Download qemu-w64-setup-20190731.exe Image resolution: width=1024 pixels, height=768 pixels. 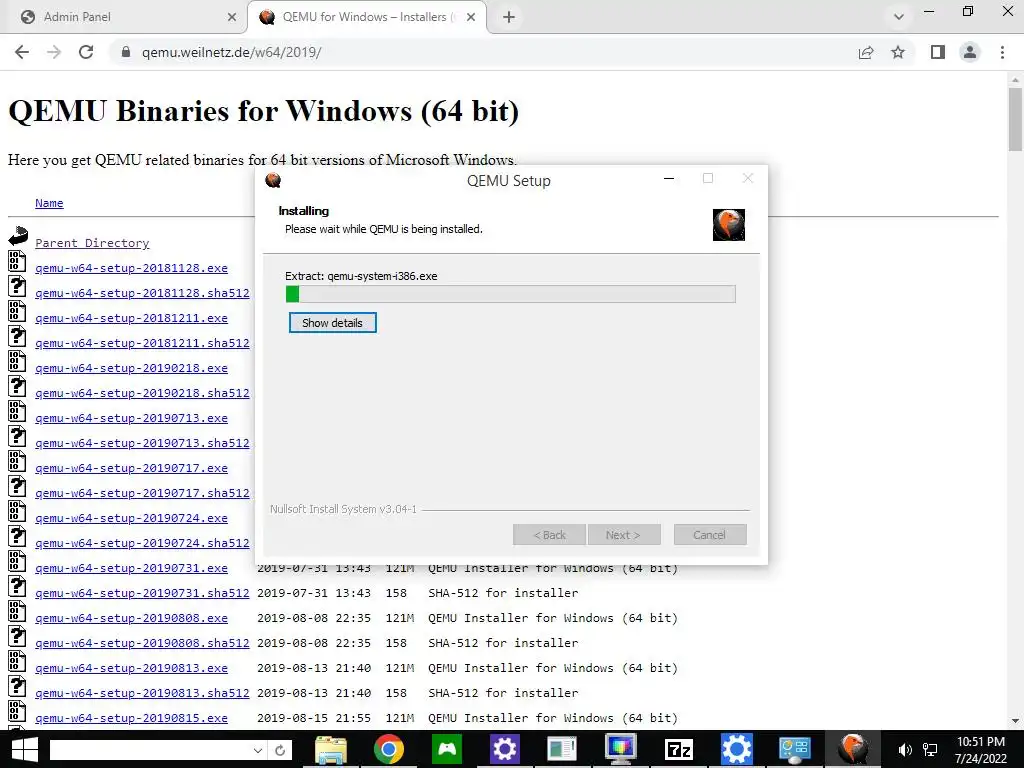tap(131, 568)
